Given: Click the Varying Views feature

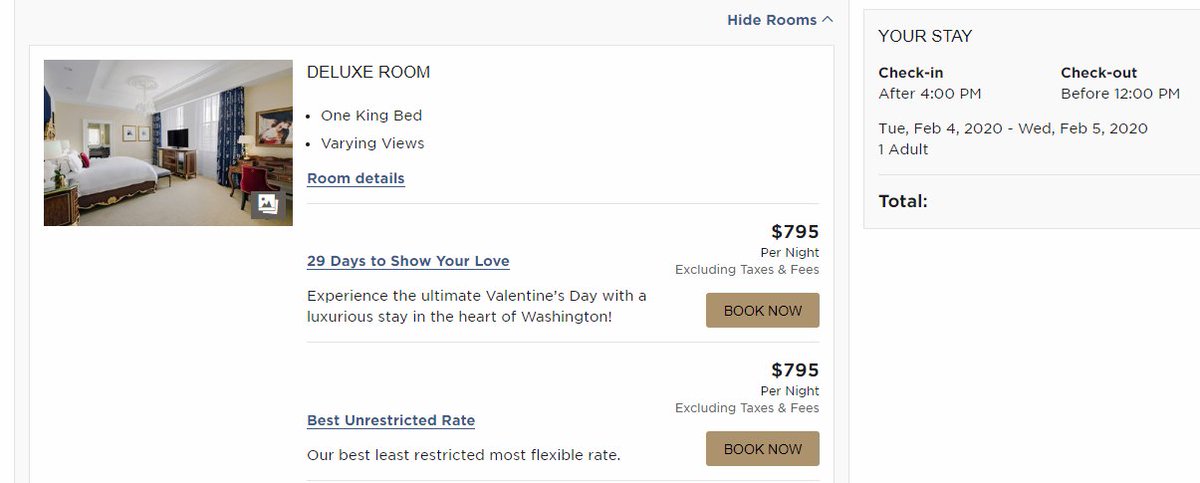Looking at the screenshot, I should pyautogui.click(x=372, y=143).
